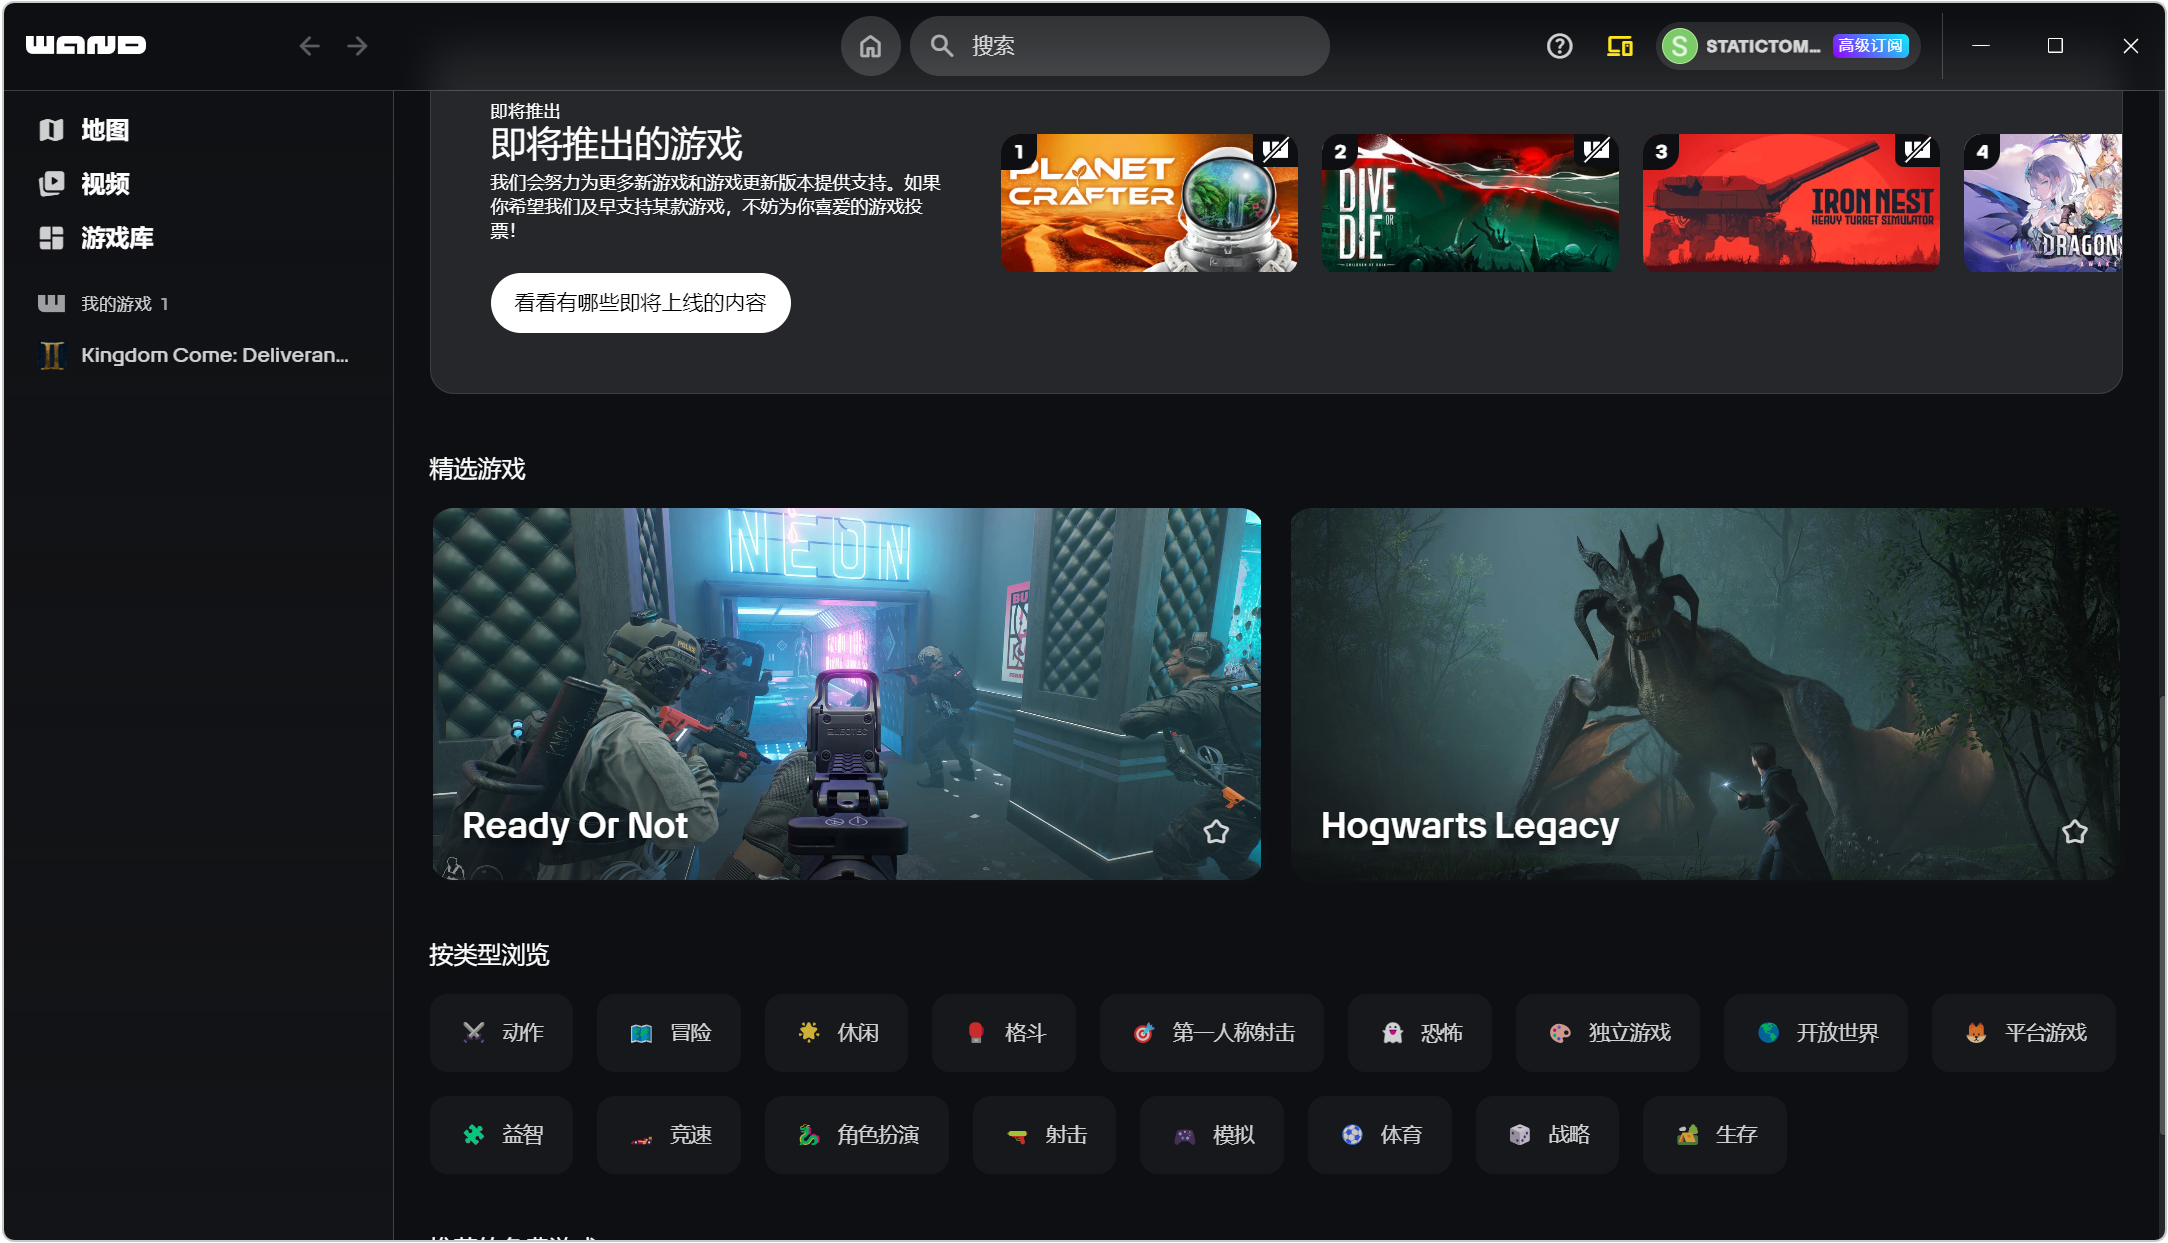
Task: Open the Home page icon
Action: pyautogui.click(x=871, y=46)
